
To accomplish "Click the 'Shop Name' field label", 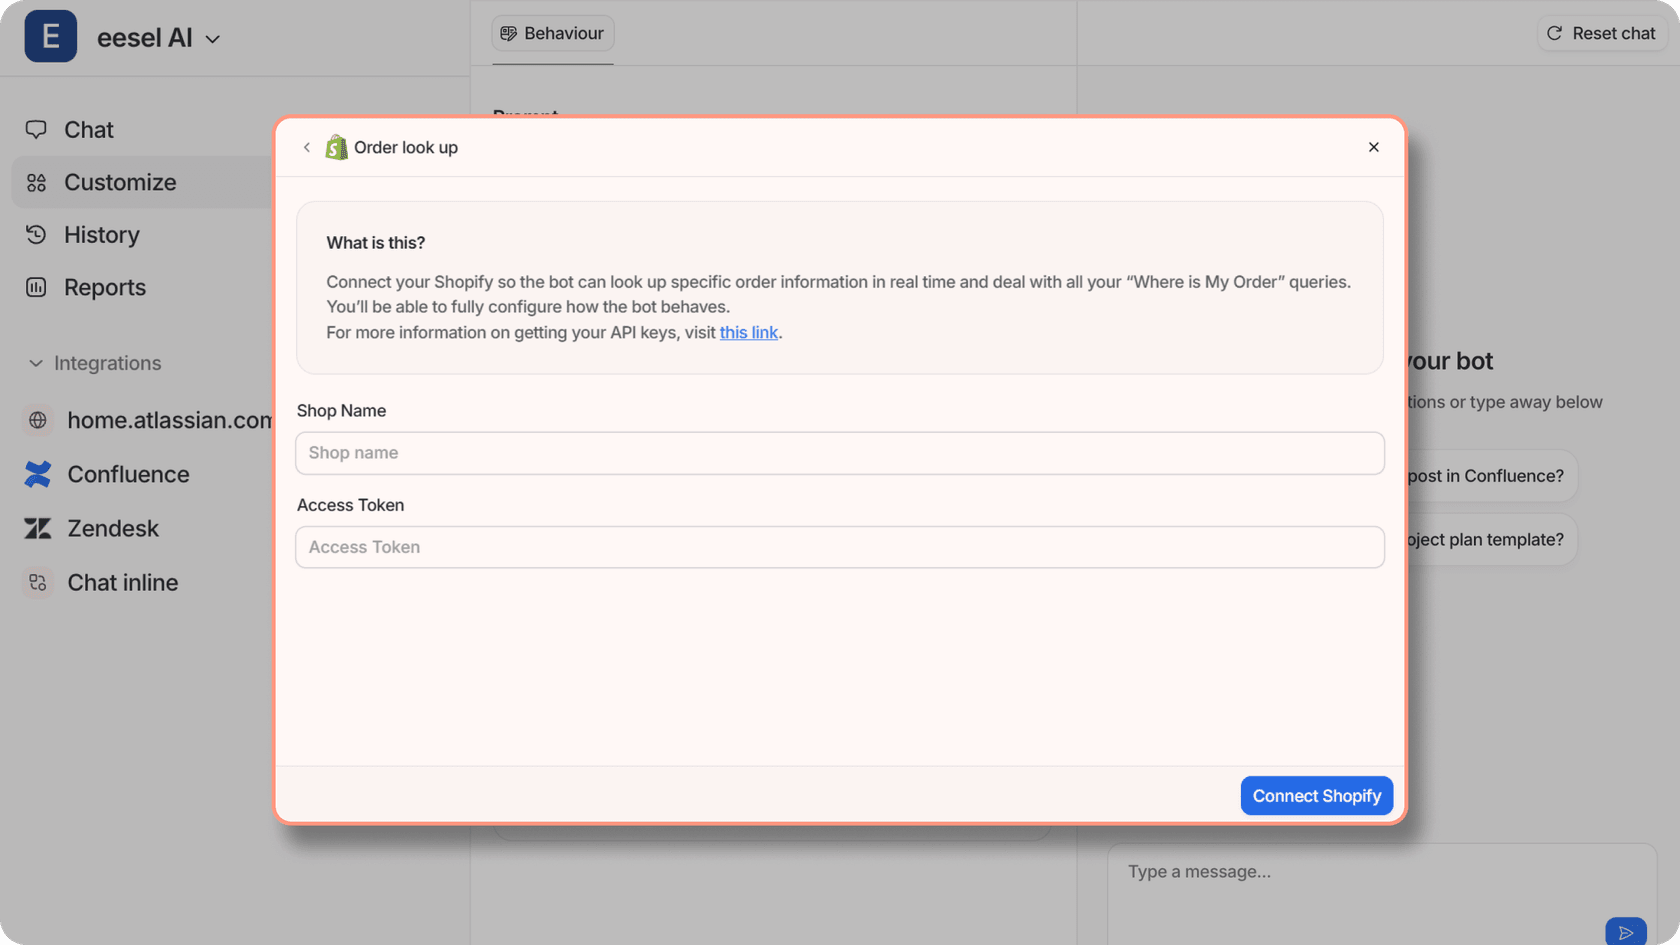I will (x=341, y=411).
